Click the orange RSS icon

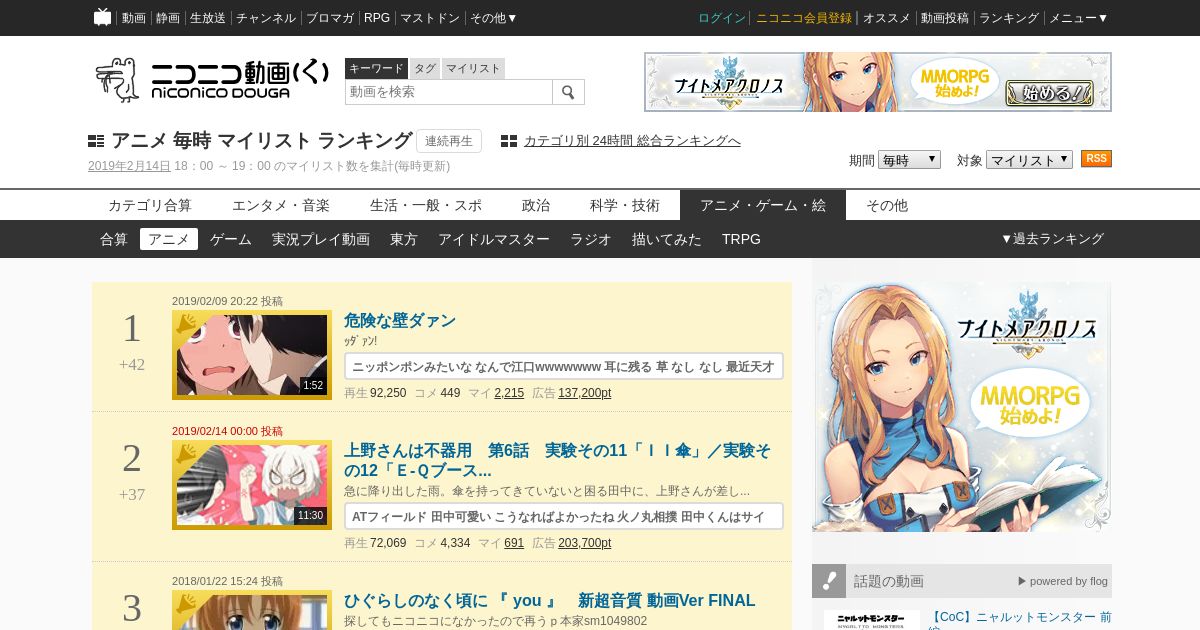(x=1096, y=159)
